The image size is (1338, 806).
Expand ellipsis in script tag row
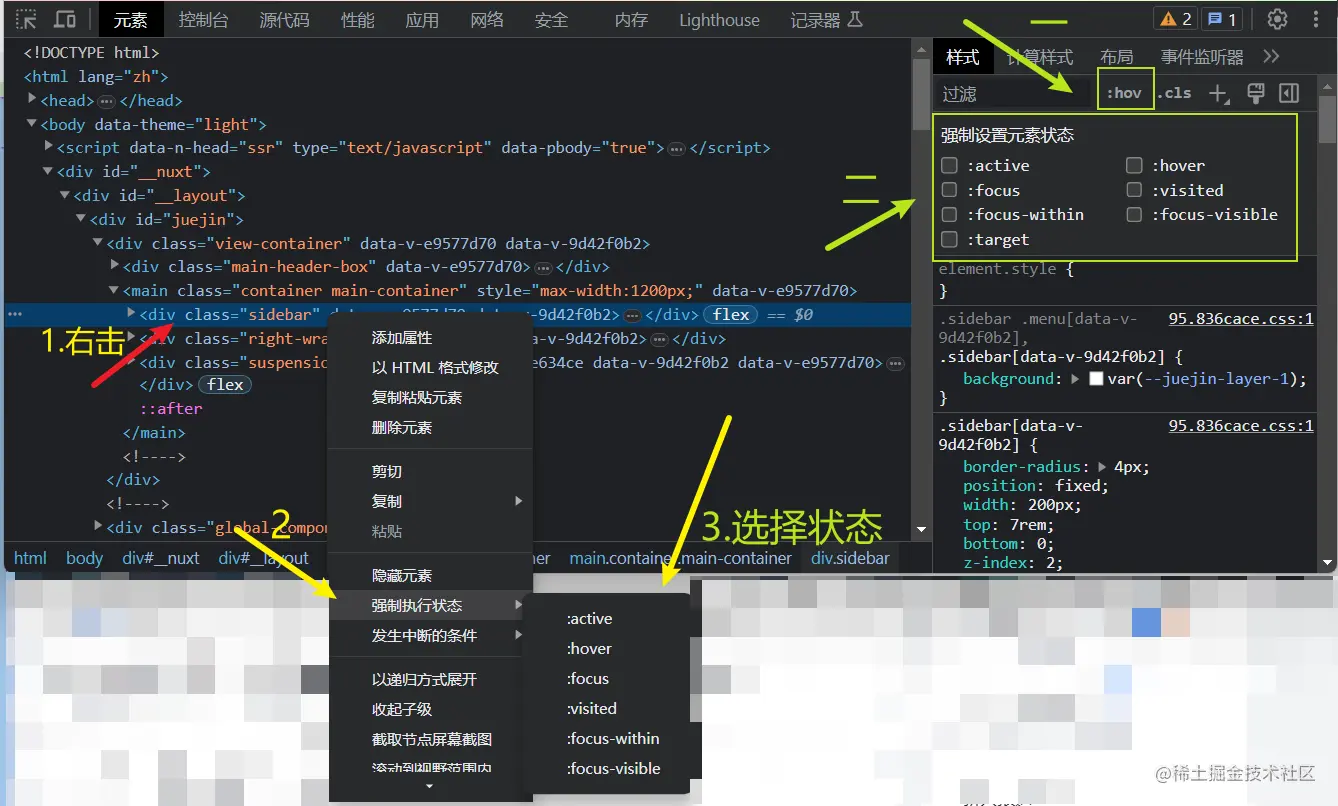676,148
